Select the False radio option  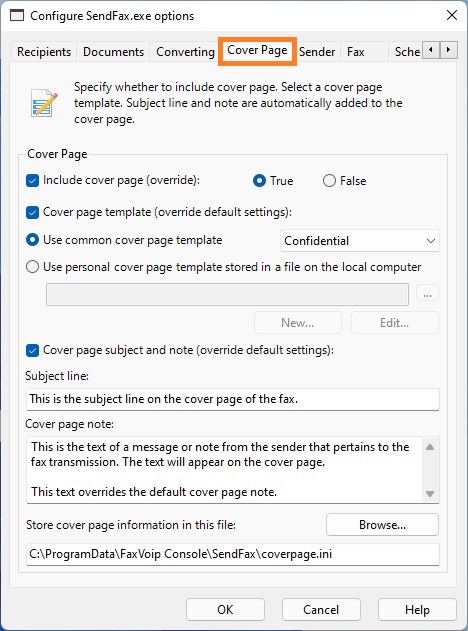[329, 181]
